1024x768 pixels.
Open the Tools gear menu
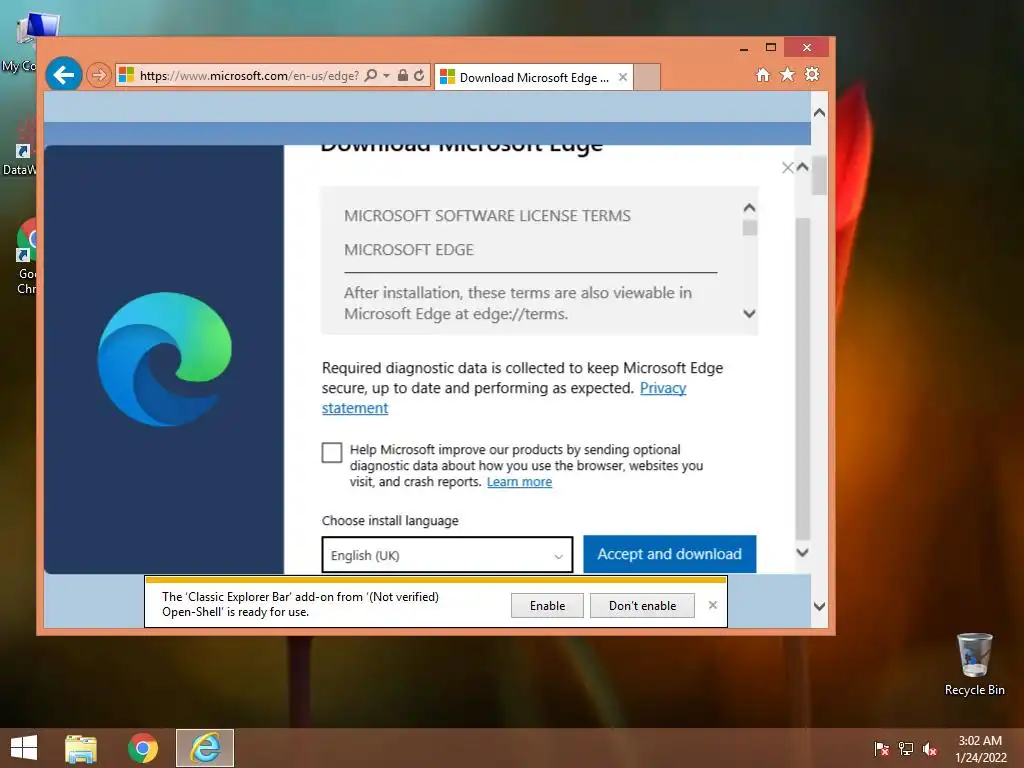(x=812, y=74)
